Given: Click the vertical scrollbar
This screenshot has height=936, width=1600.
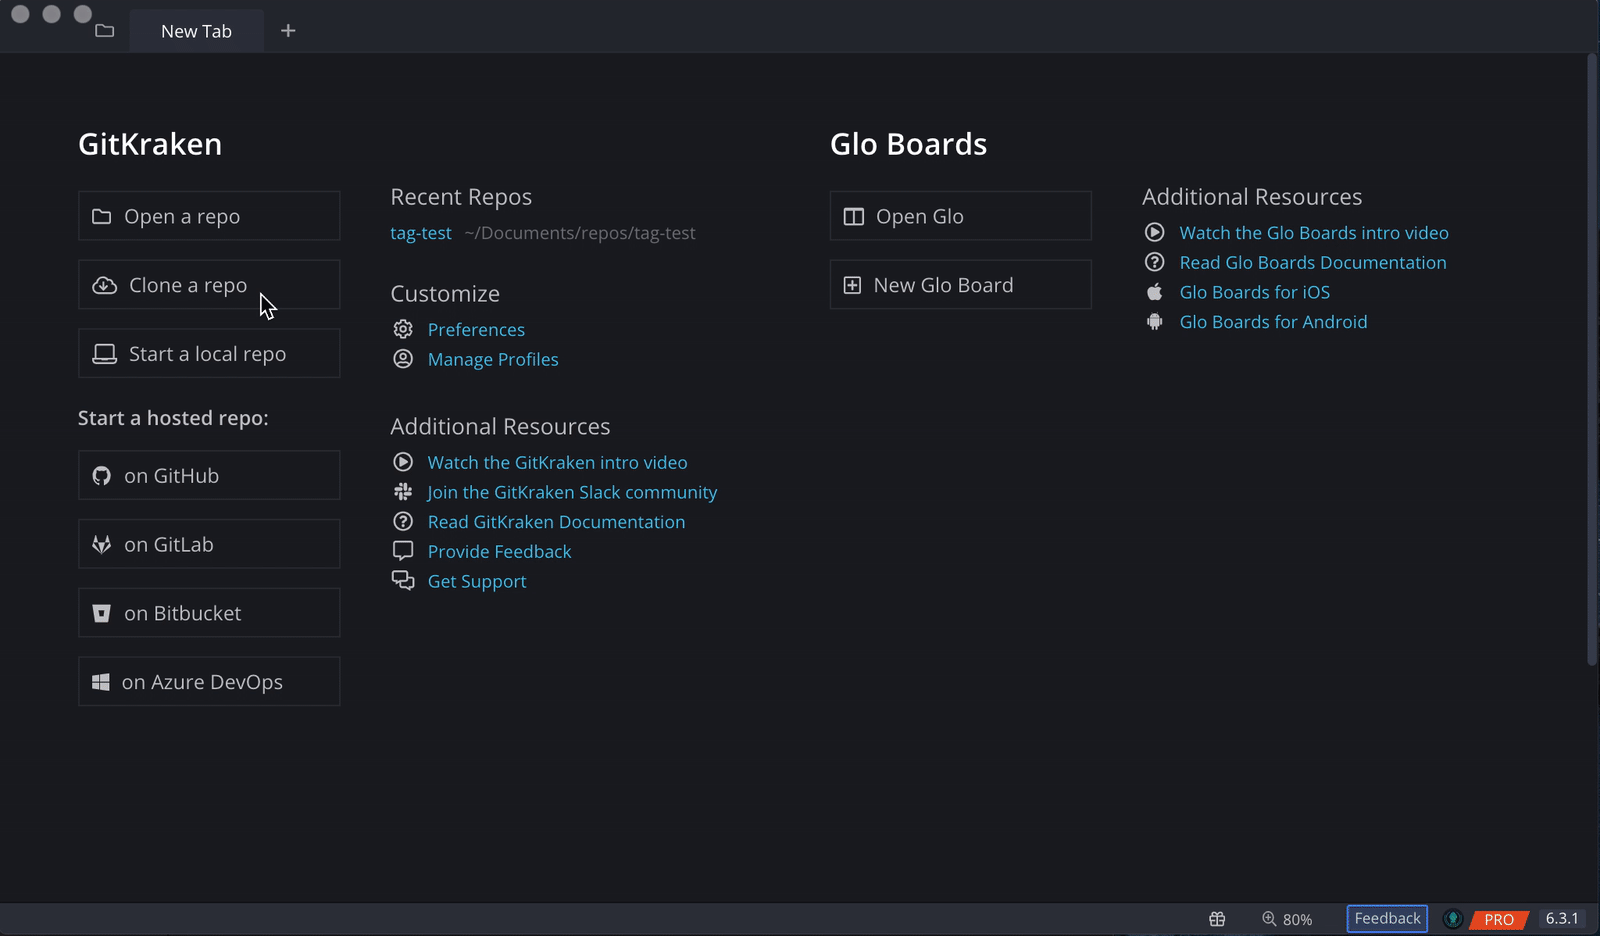Looking at the screenshot, I should click(x=1593, y=360).
